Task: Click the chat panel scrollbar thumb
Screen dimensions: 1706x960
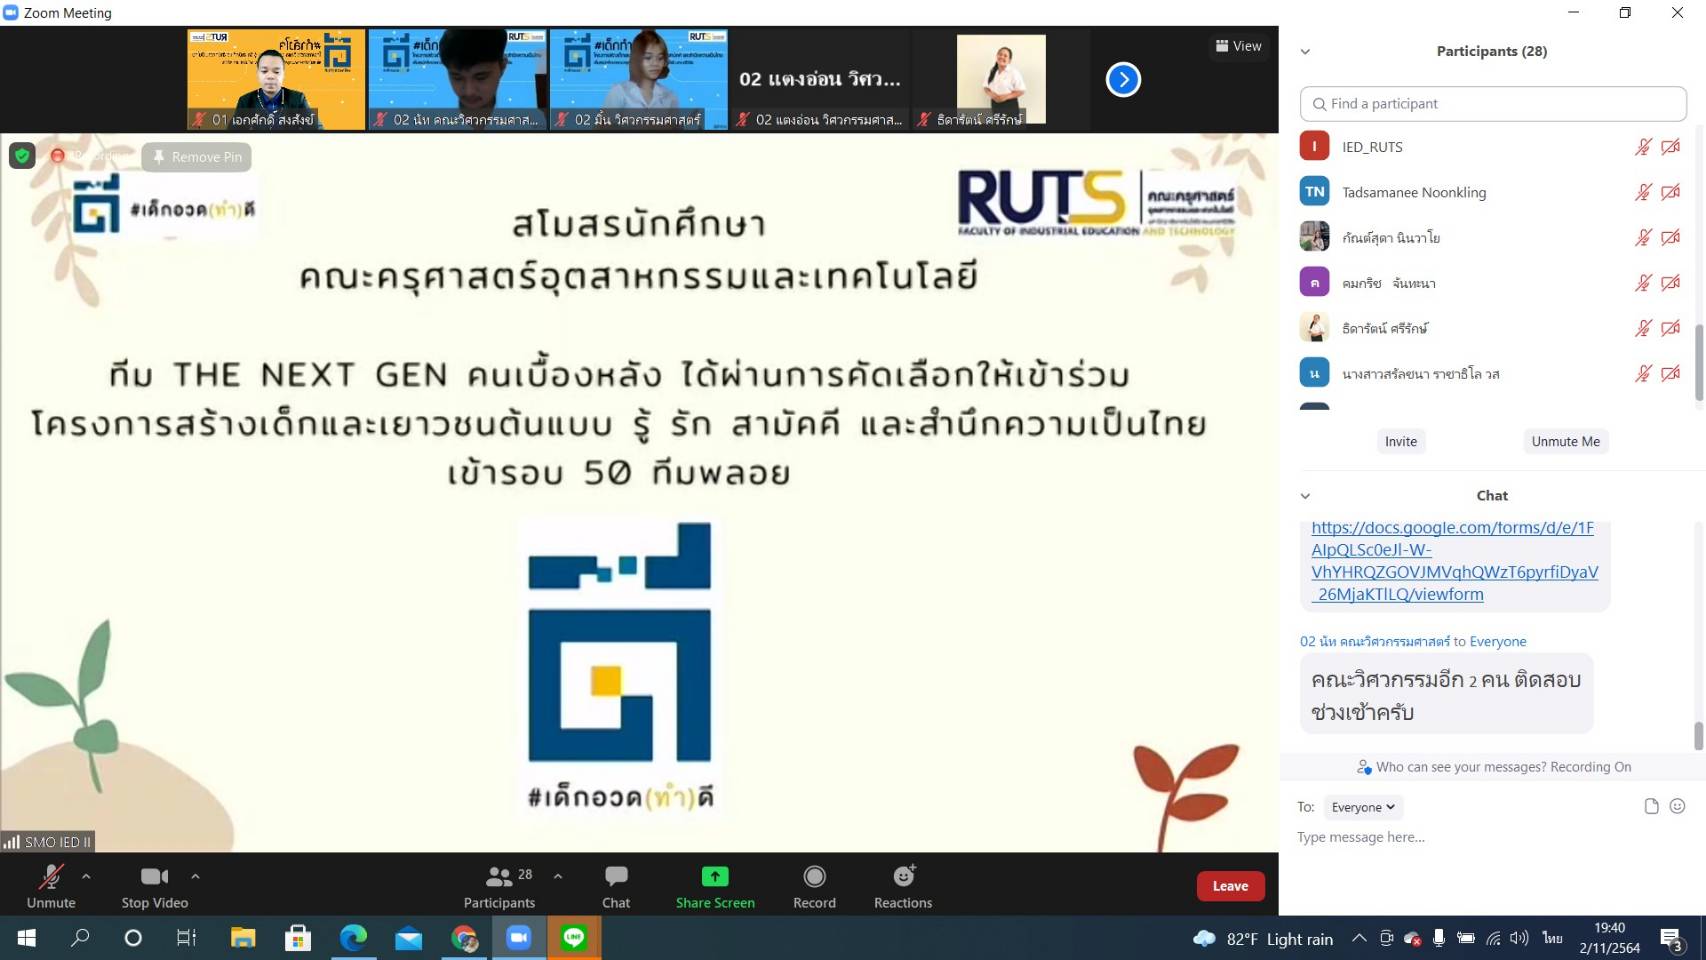Action: [x=1698, y=735]
